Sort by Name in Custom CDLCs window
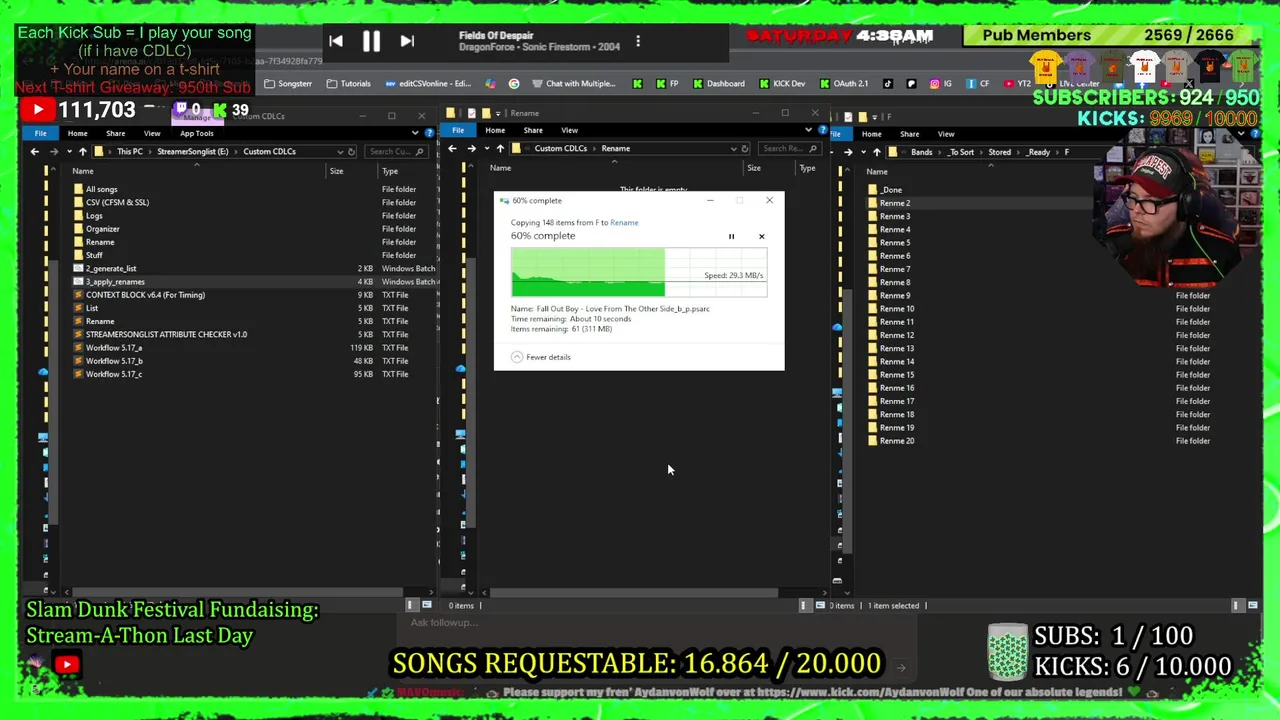 tap(82, 171)
